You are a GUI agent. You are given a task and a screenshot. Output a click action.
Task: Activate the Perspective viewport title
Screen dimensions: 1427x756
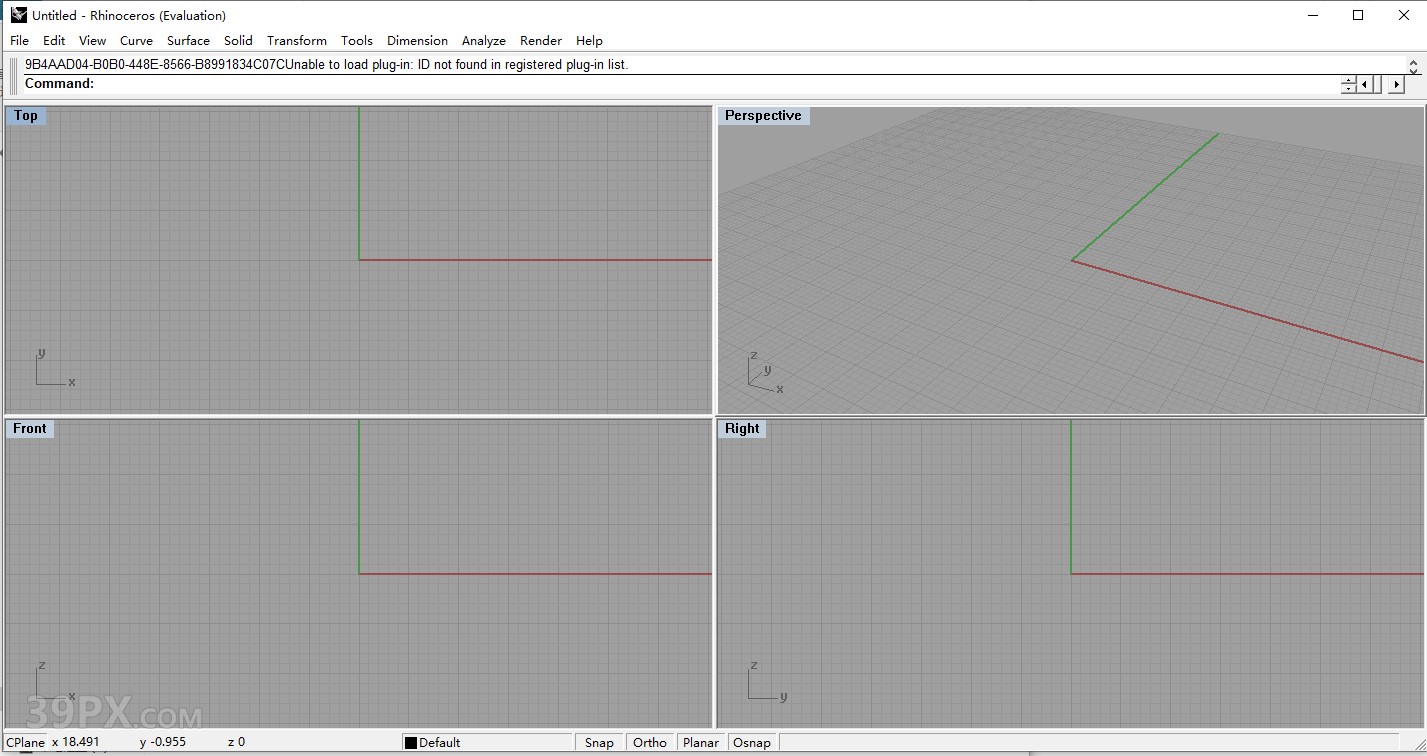point(763,115)
